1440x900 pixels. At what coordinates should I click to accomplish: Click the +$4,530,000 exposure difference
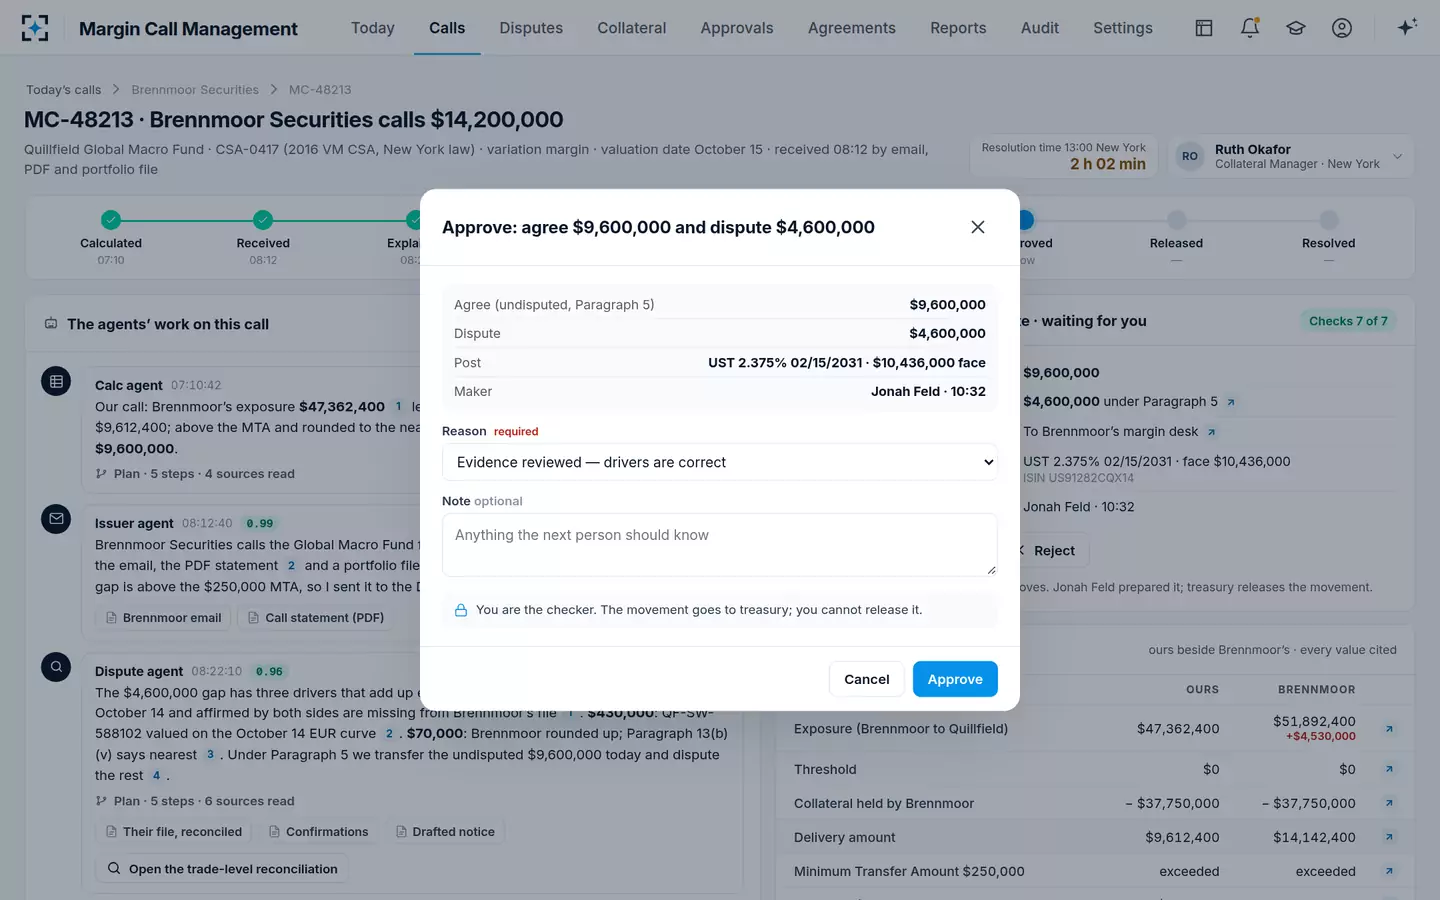[x=1321, y=737]
